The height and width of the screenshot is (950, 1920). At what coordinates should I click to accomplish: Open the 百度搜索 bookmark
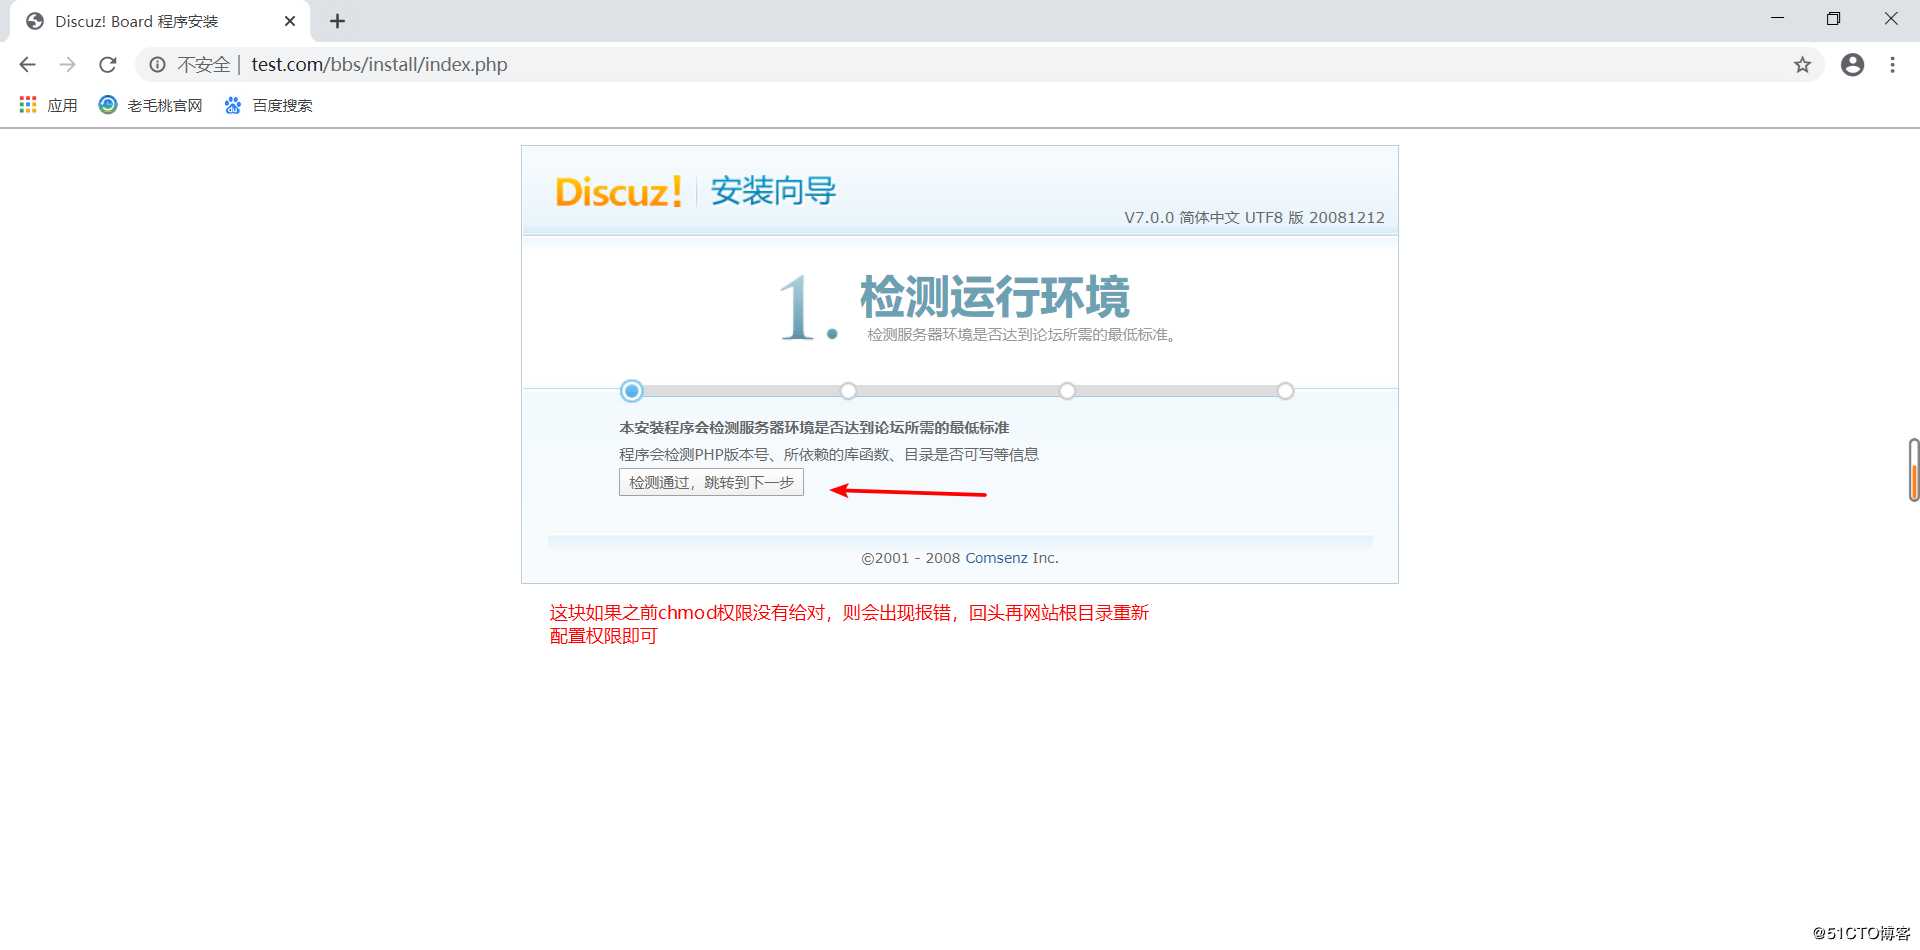coord(268,105)
